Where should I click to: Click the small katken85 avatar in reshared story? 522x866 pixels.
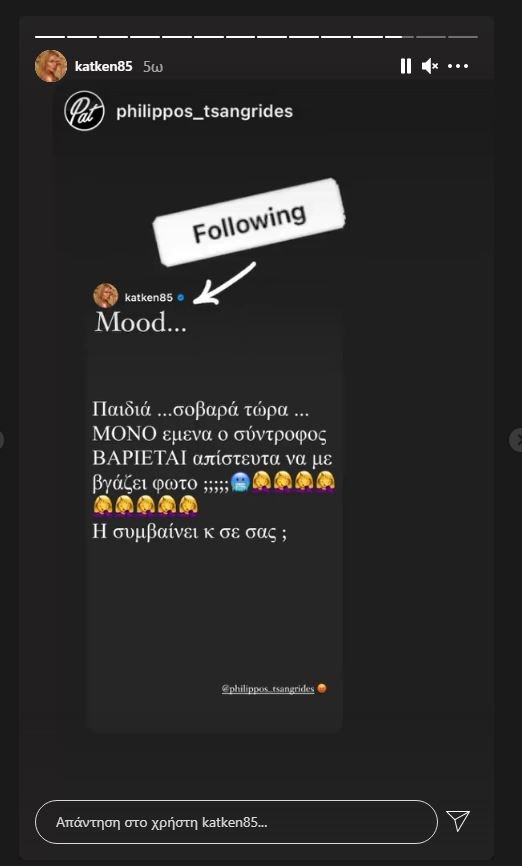(106, 296)
